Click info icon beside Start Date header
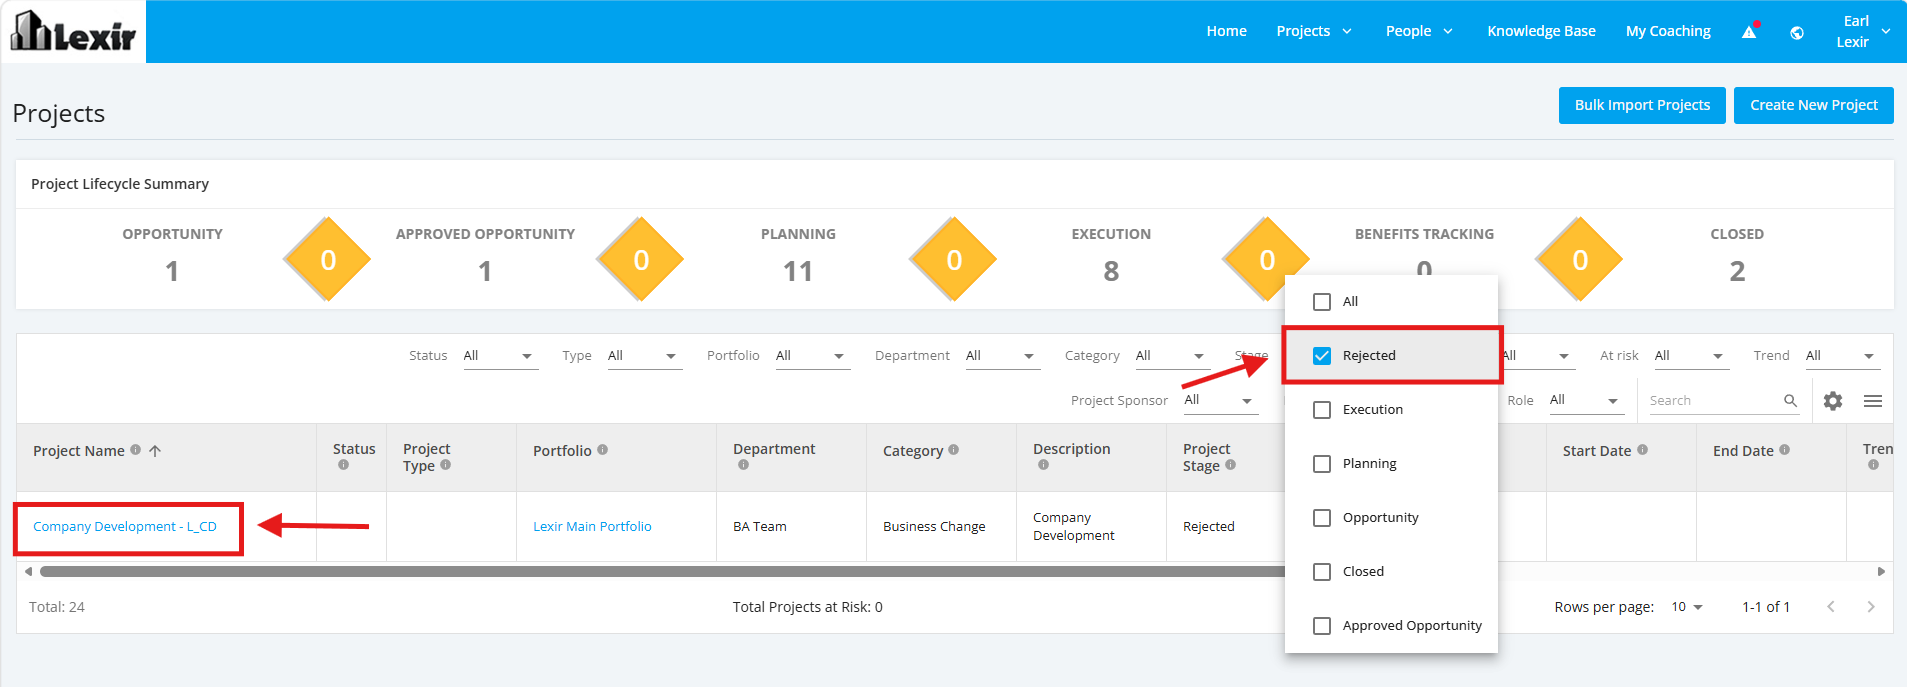1907x687 pixels. click(1642, 450)
